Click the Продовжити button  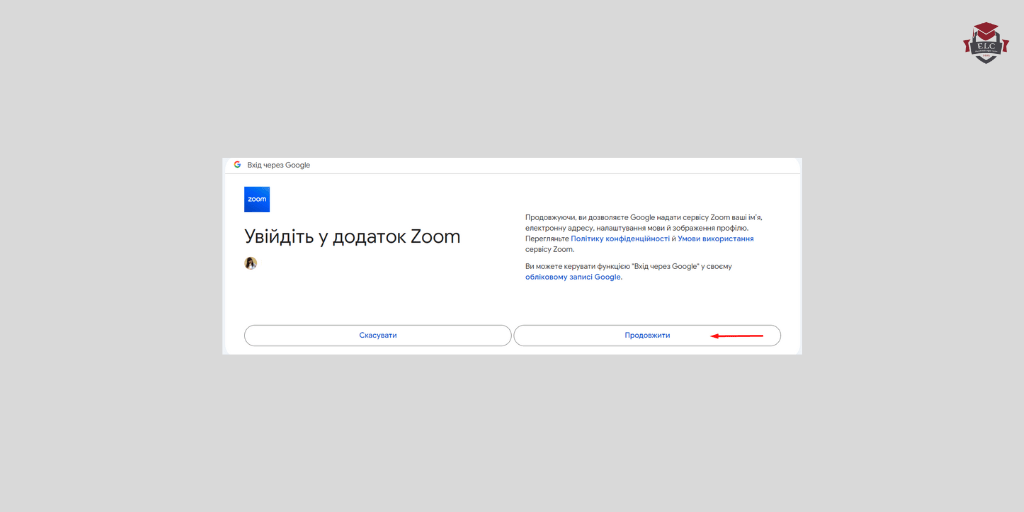click(647, 336)
